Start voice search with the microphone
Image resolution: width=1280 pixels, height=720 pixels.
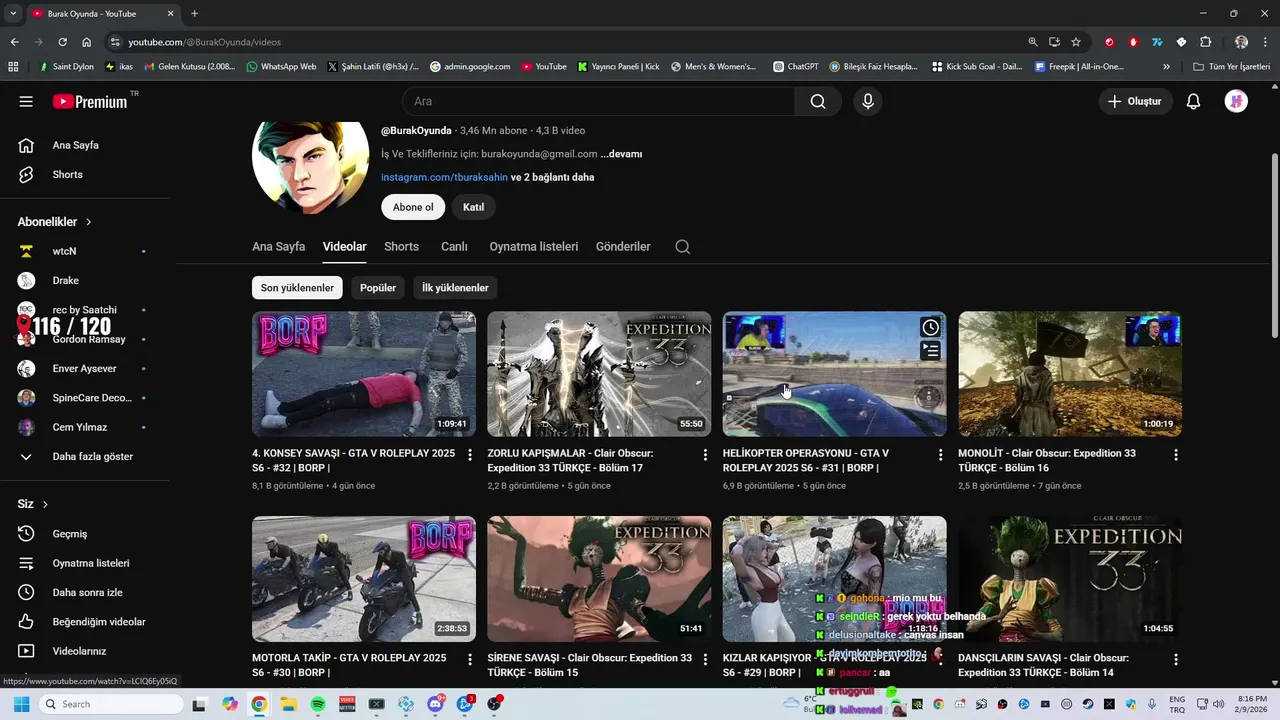[x=867, y=101]
